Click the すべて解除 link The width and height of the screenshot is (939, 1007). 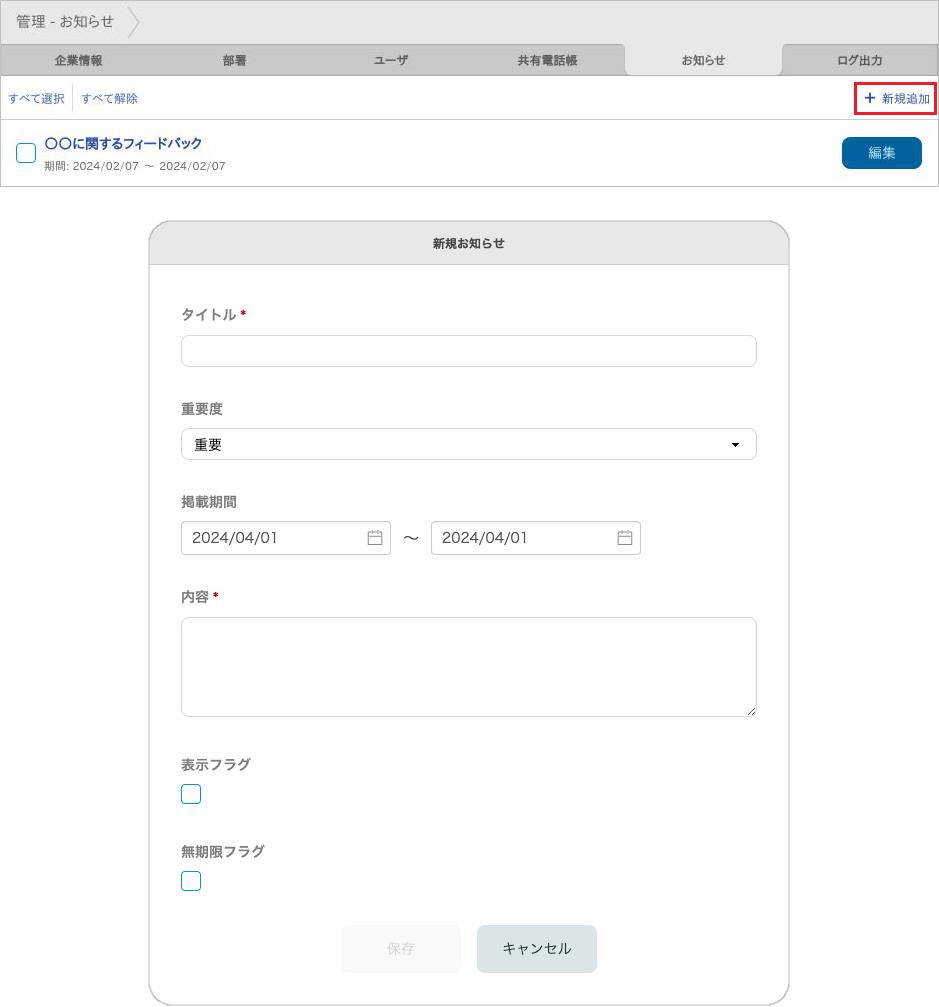pos(109,98)
